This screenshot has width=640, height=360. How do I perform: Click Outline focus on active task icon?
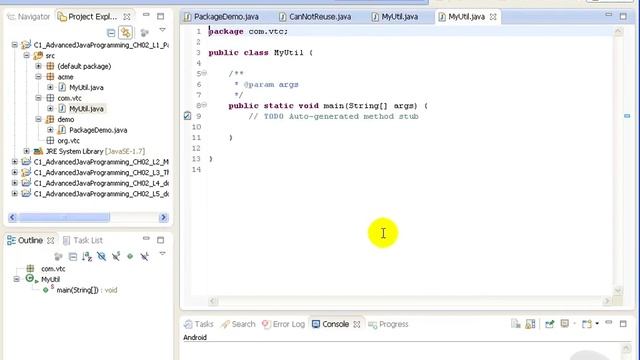[x=58, y=256]
